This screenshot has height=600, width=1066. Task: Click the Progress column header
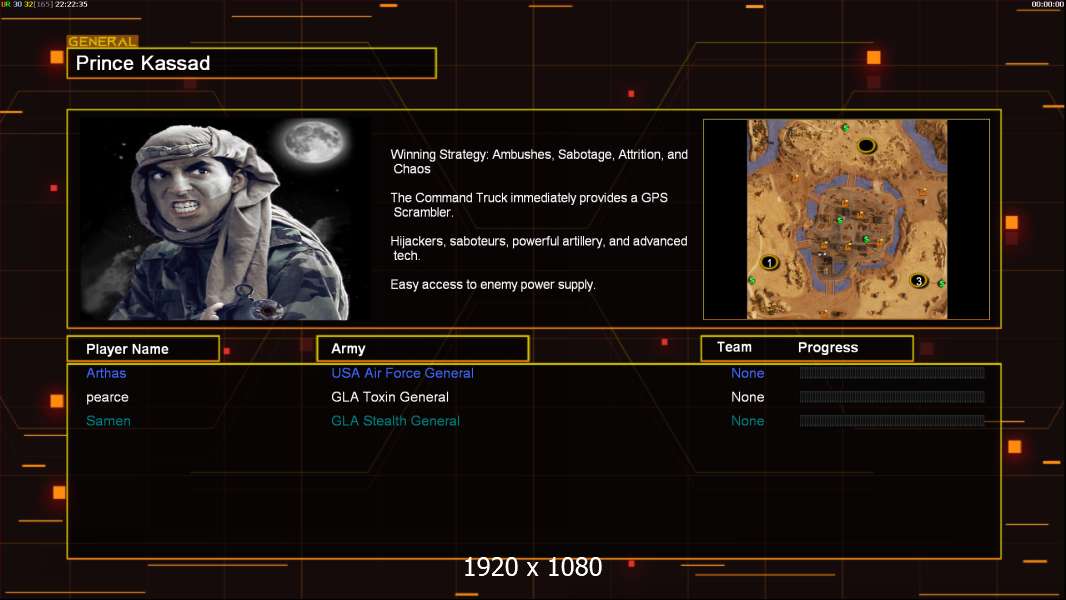pyautogui.click(x=827, y=347)
